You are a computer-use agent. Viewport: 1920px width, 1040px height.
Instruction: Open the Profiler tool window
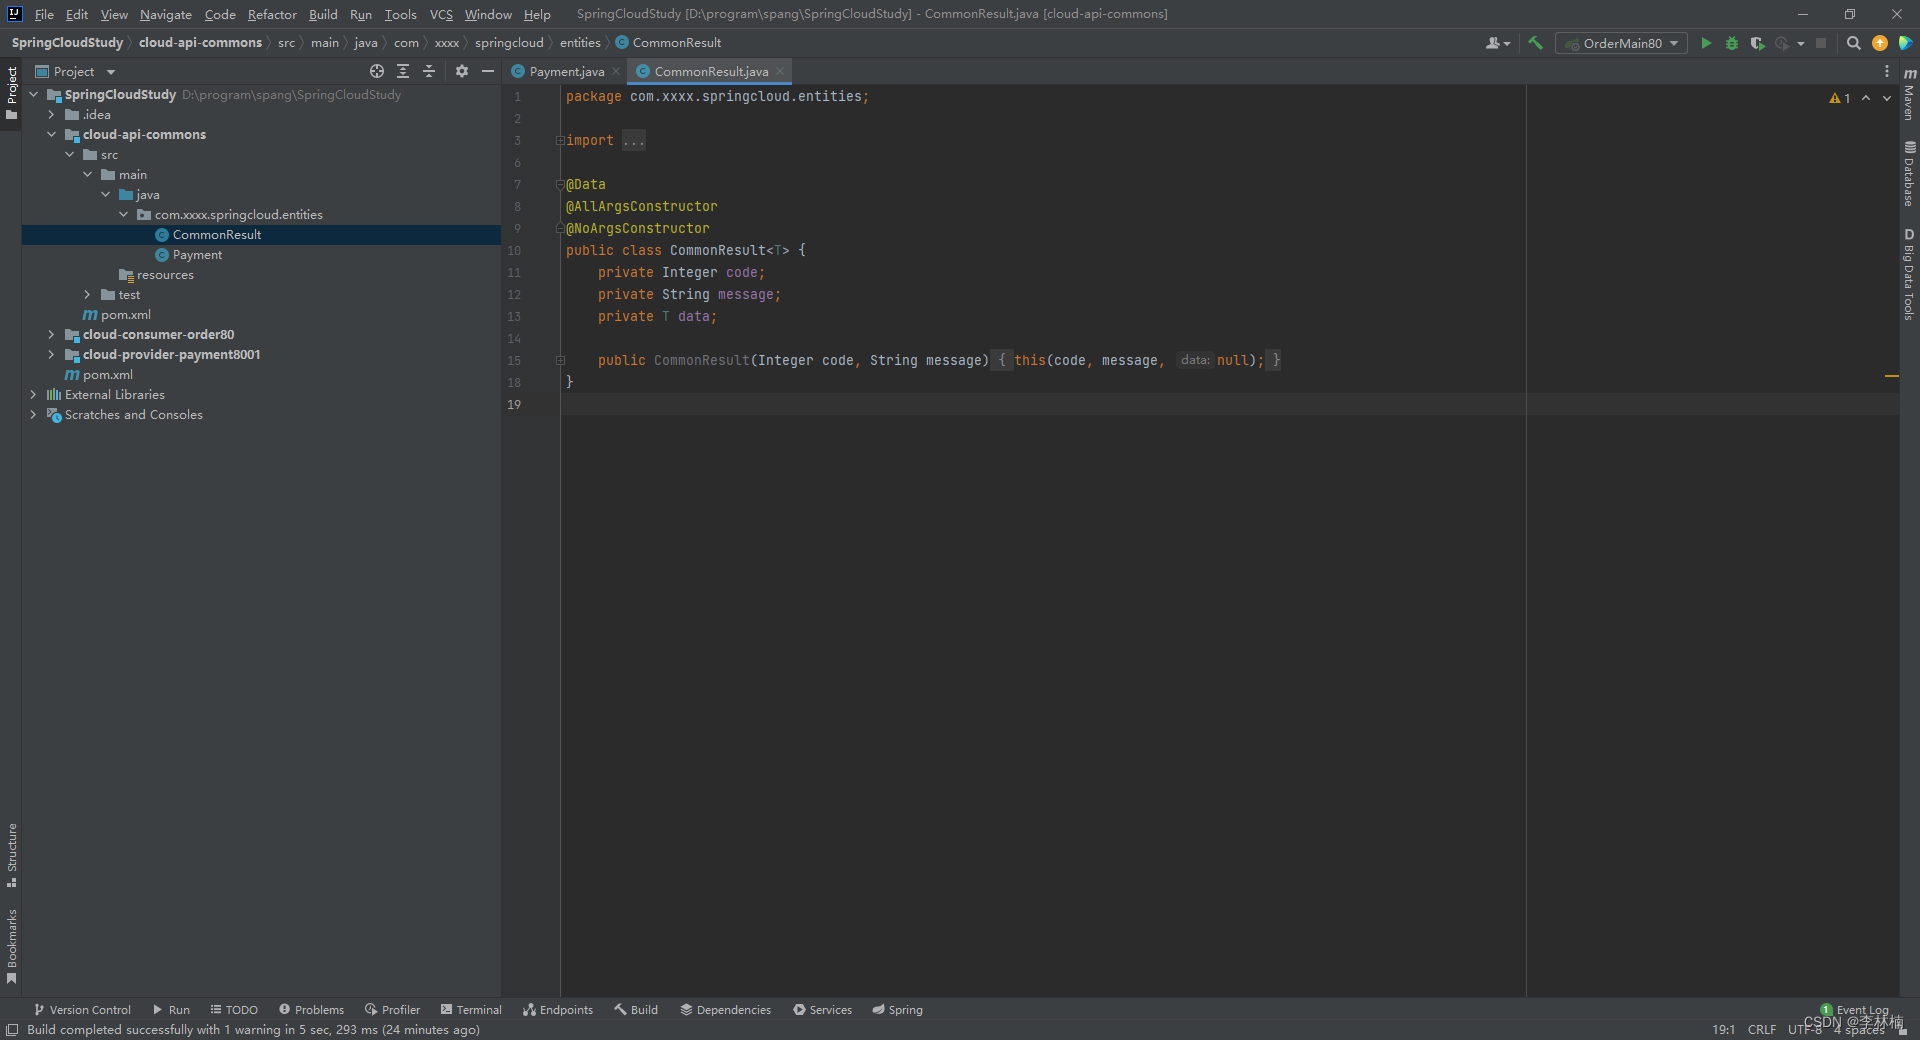392,1010
